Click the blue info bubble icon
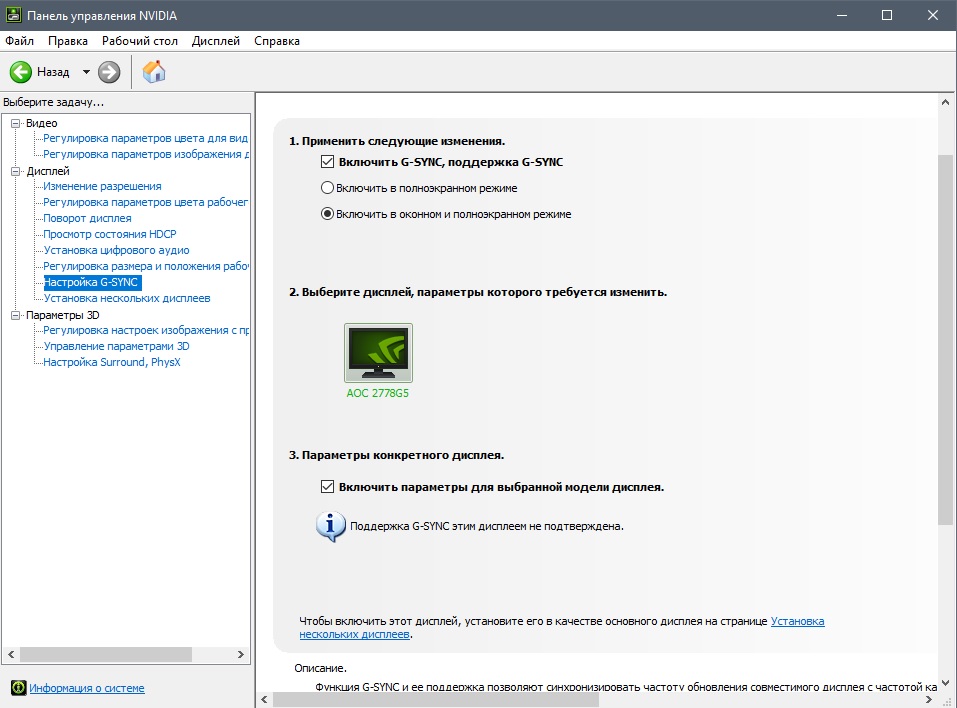 point(331,526)
